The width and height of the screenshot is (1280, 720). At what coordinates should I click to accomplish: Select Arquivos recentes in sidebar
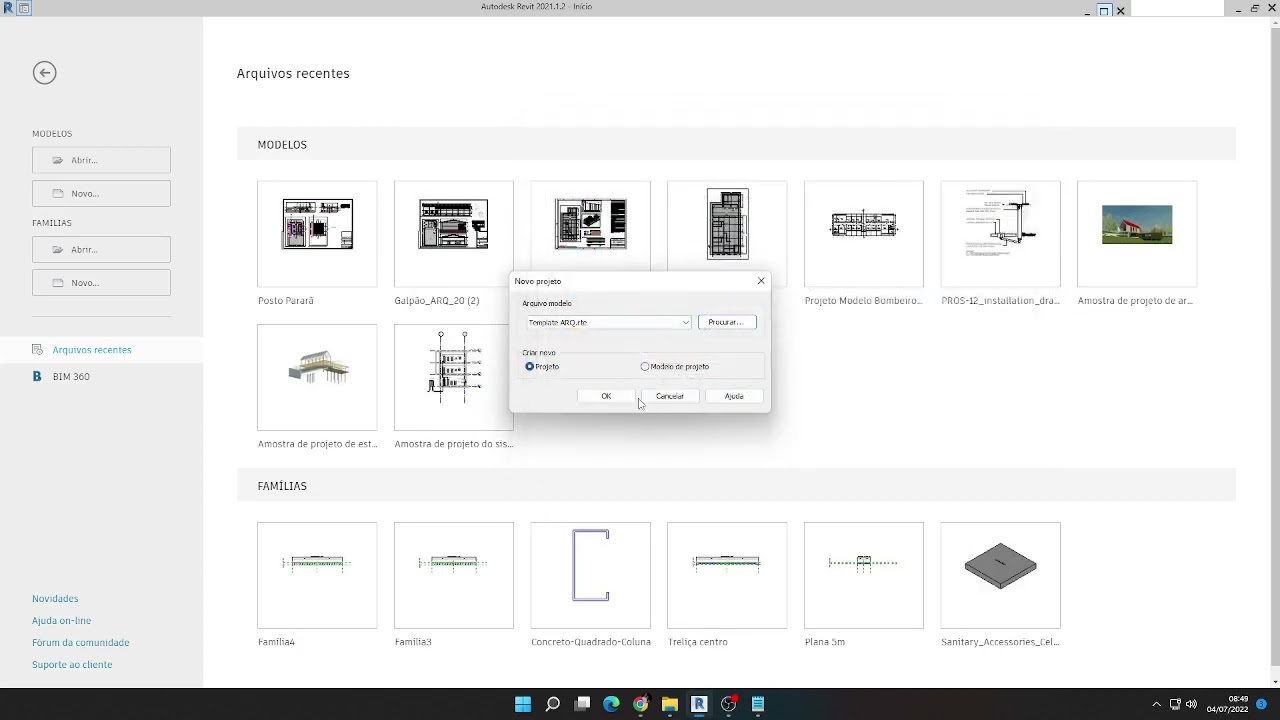pyautogui.click(x=92, y=350)
